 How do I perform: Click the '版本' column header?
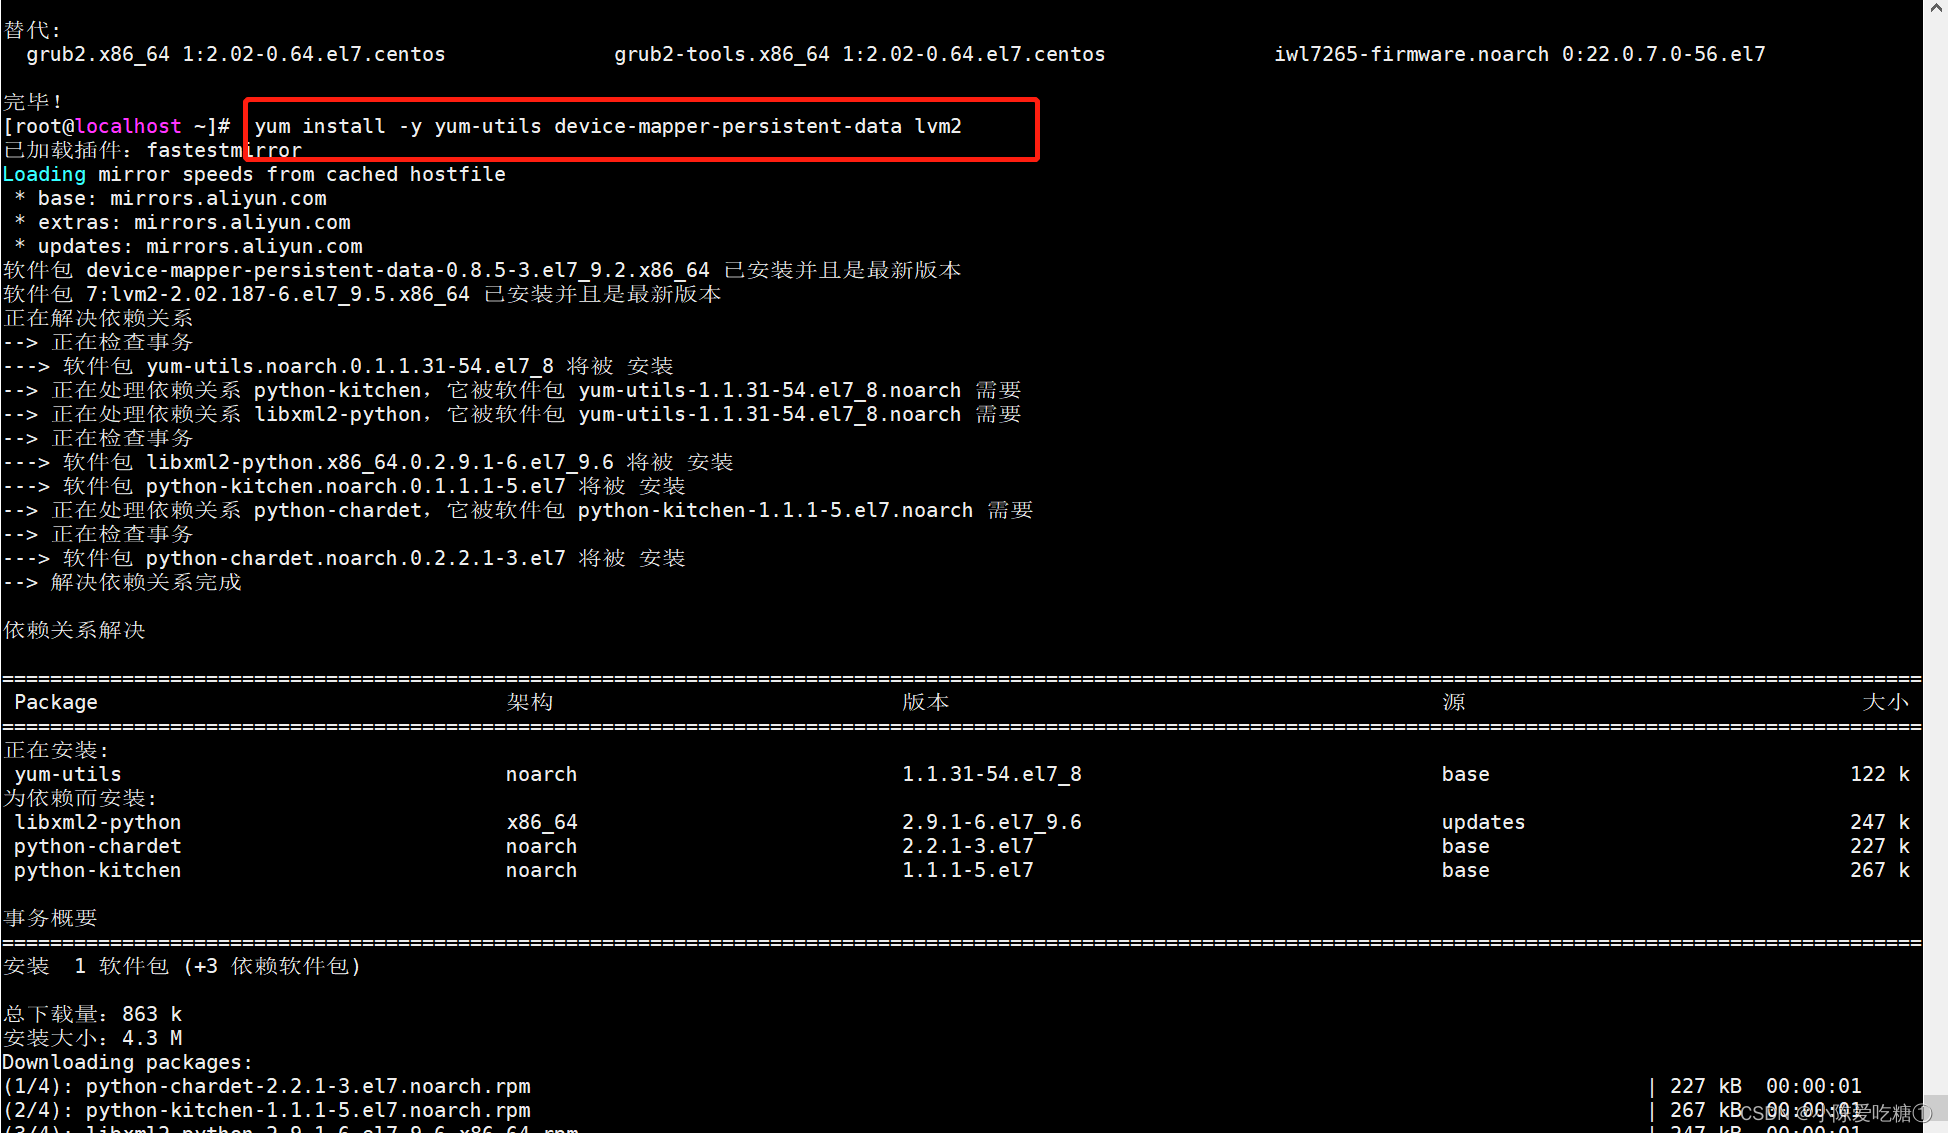tap(925, 703)
